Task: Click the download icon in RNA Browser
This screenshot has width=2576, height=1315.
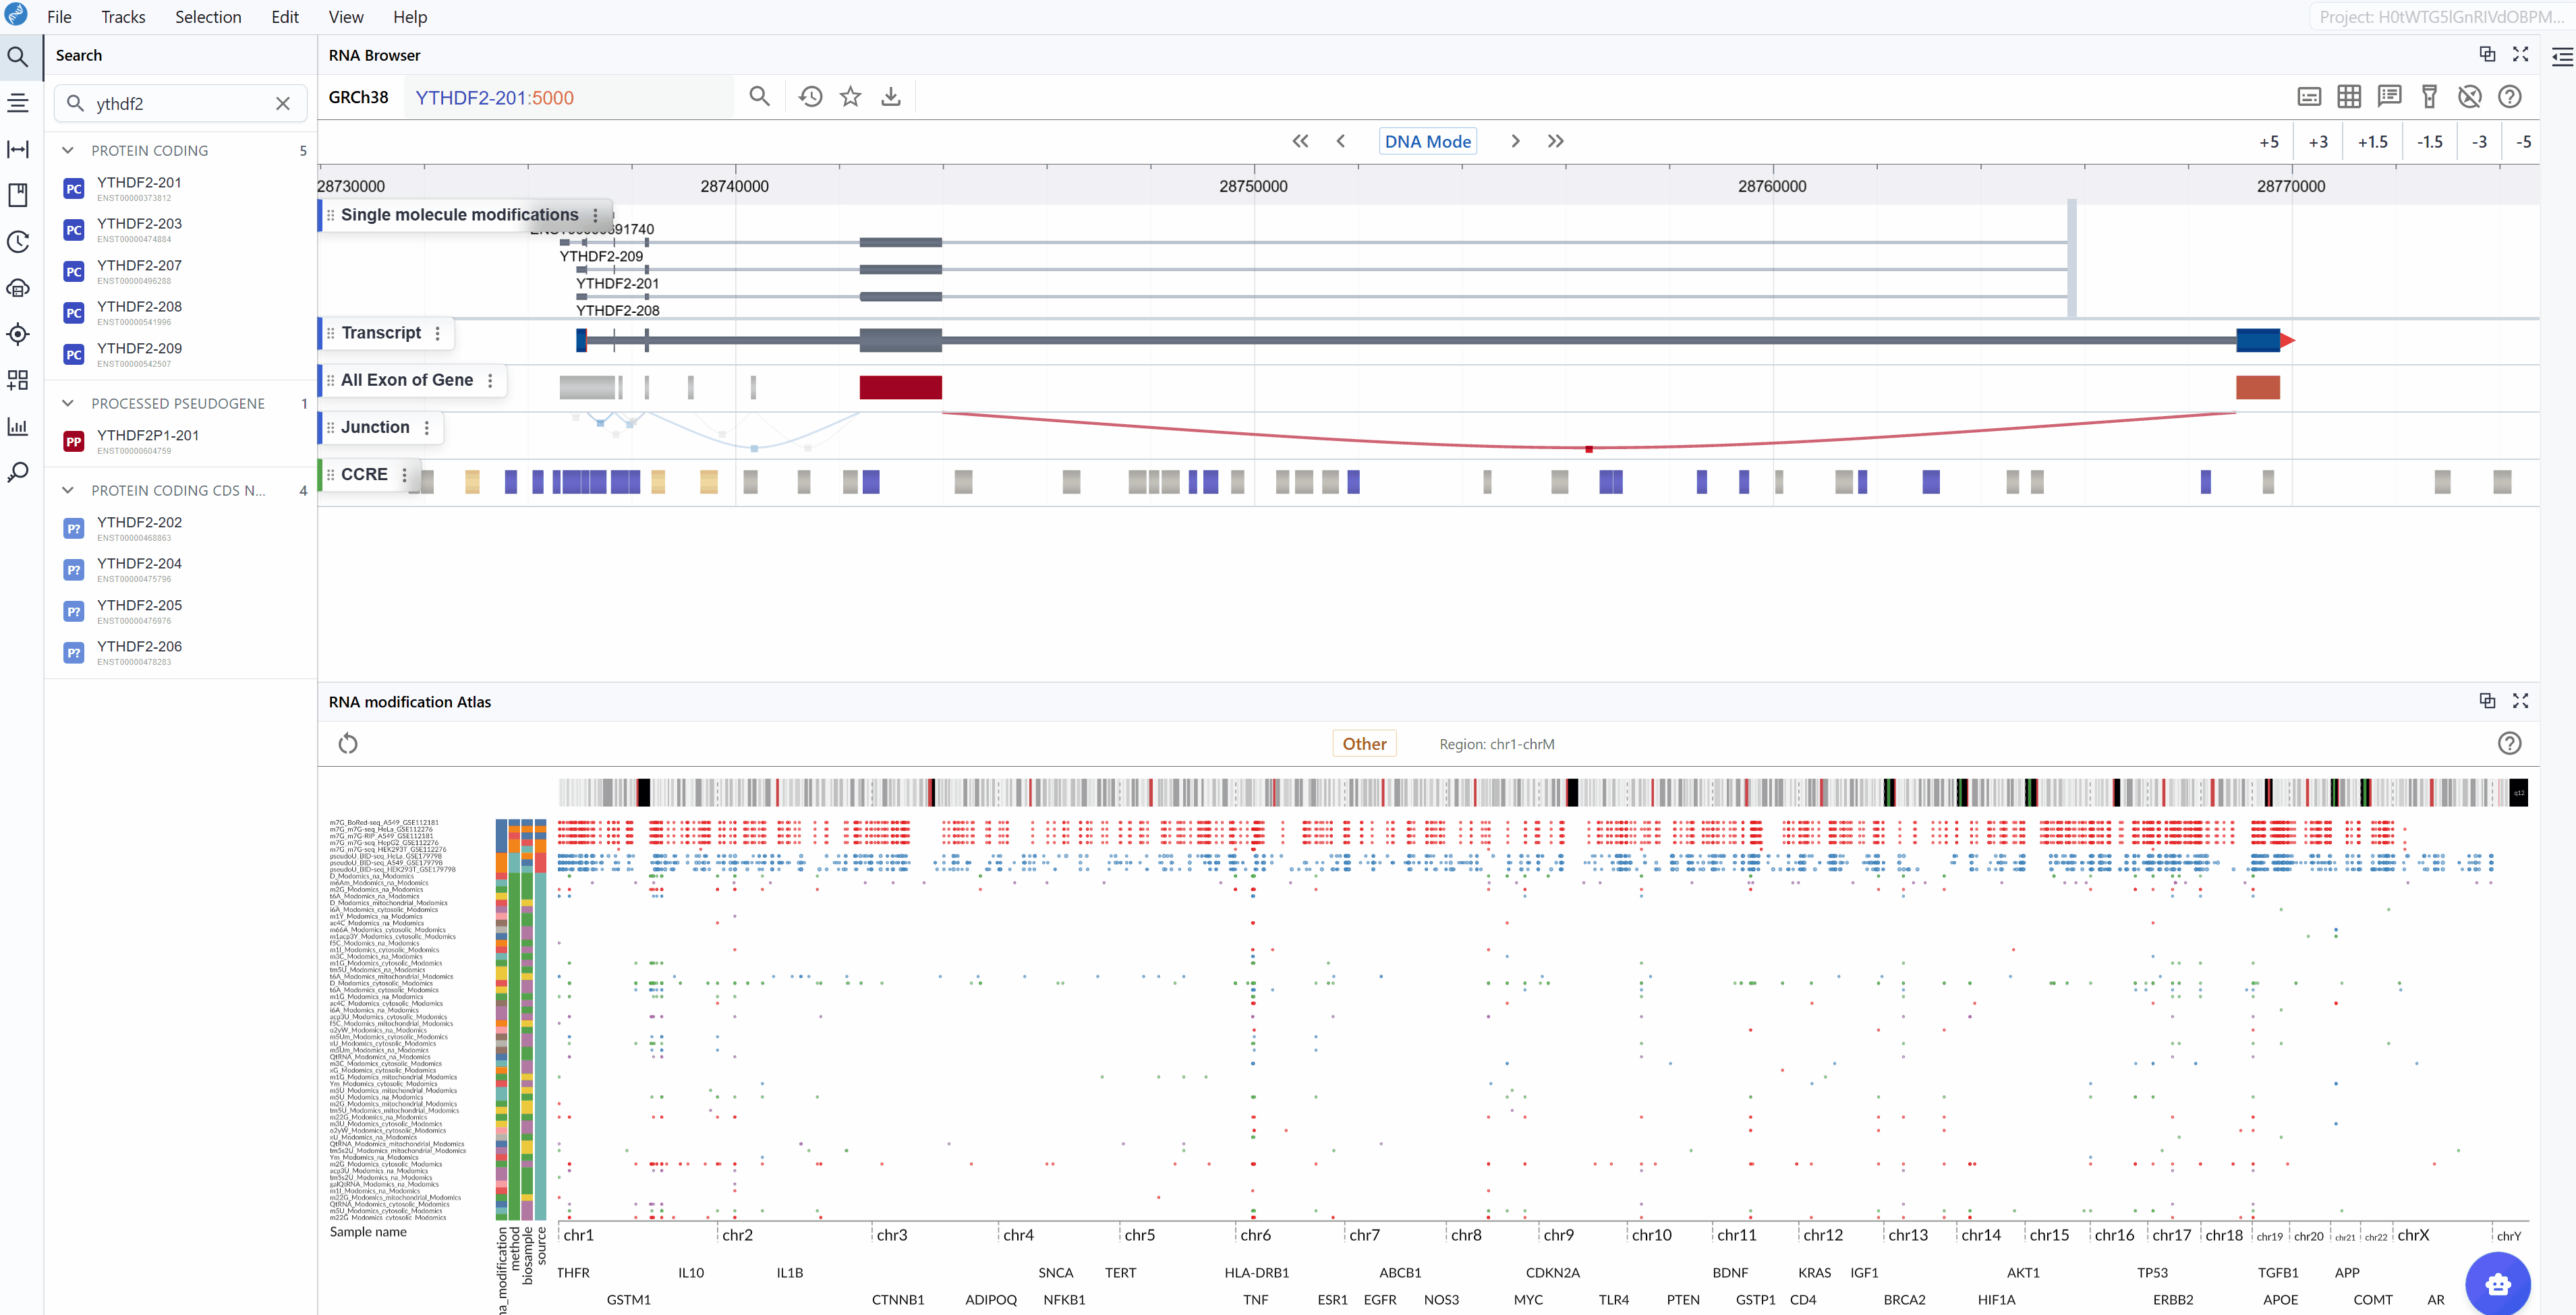Action: click(890, 97)
